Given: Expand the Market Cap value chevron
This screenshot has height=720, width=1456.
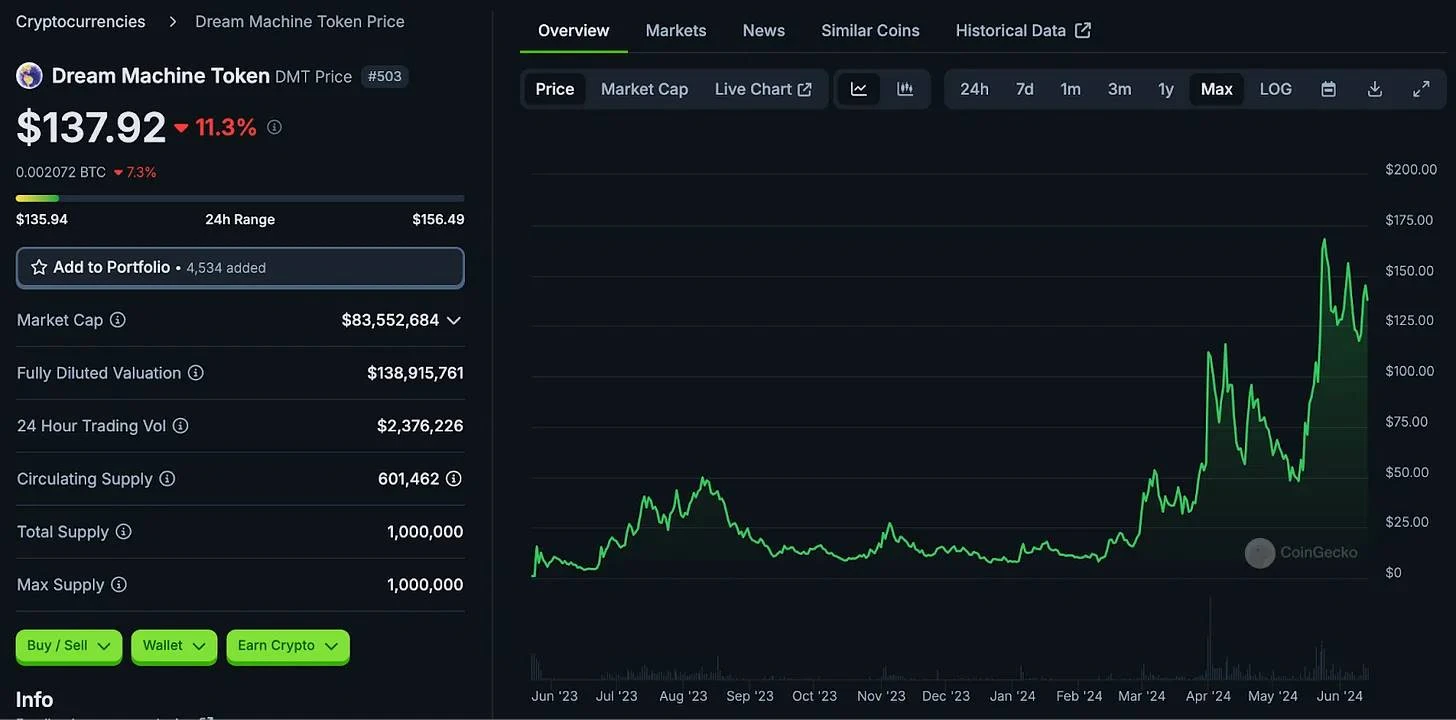Looking at the screenshot, I should 454,320.
